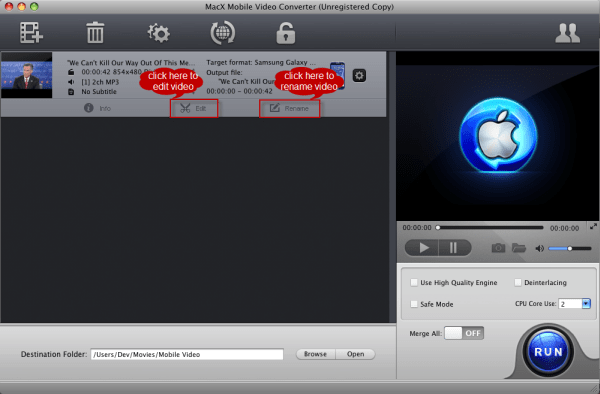Click the trash can delete icon
The width and height of the screenshot is (600, 394).
click(x=95, y=33)
